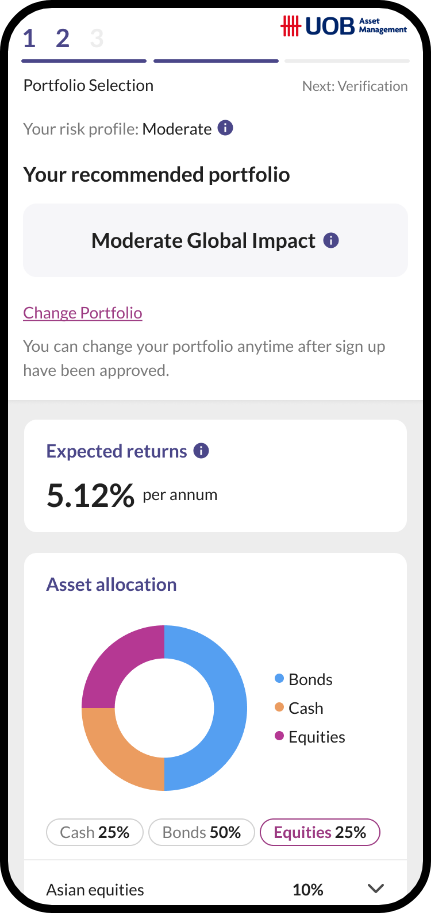This screenshot has width=431, height=913.
Task: Click the risk profile info icon
Action: click(225, 128)
